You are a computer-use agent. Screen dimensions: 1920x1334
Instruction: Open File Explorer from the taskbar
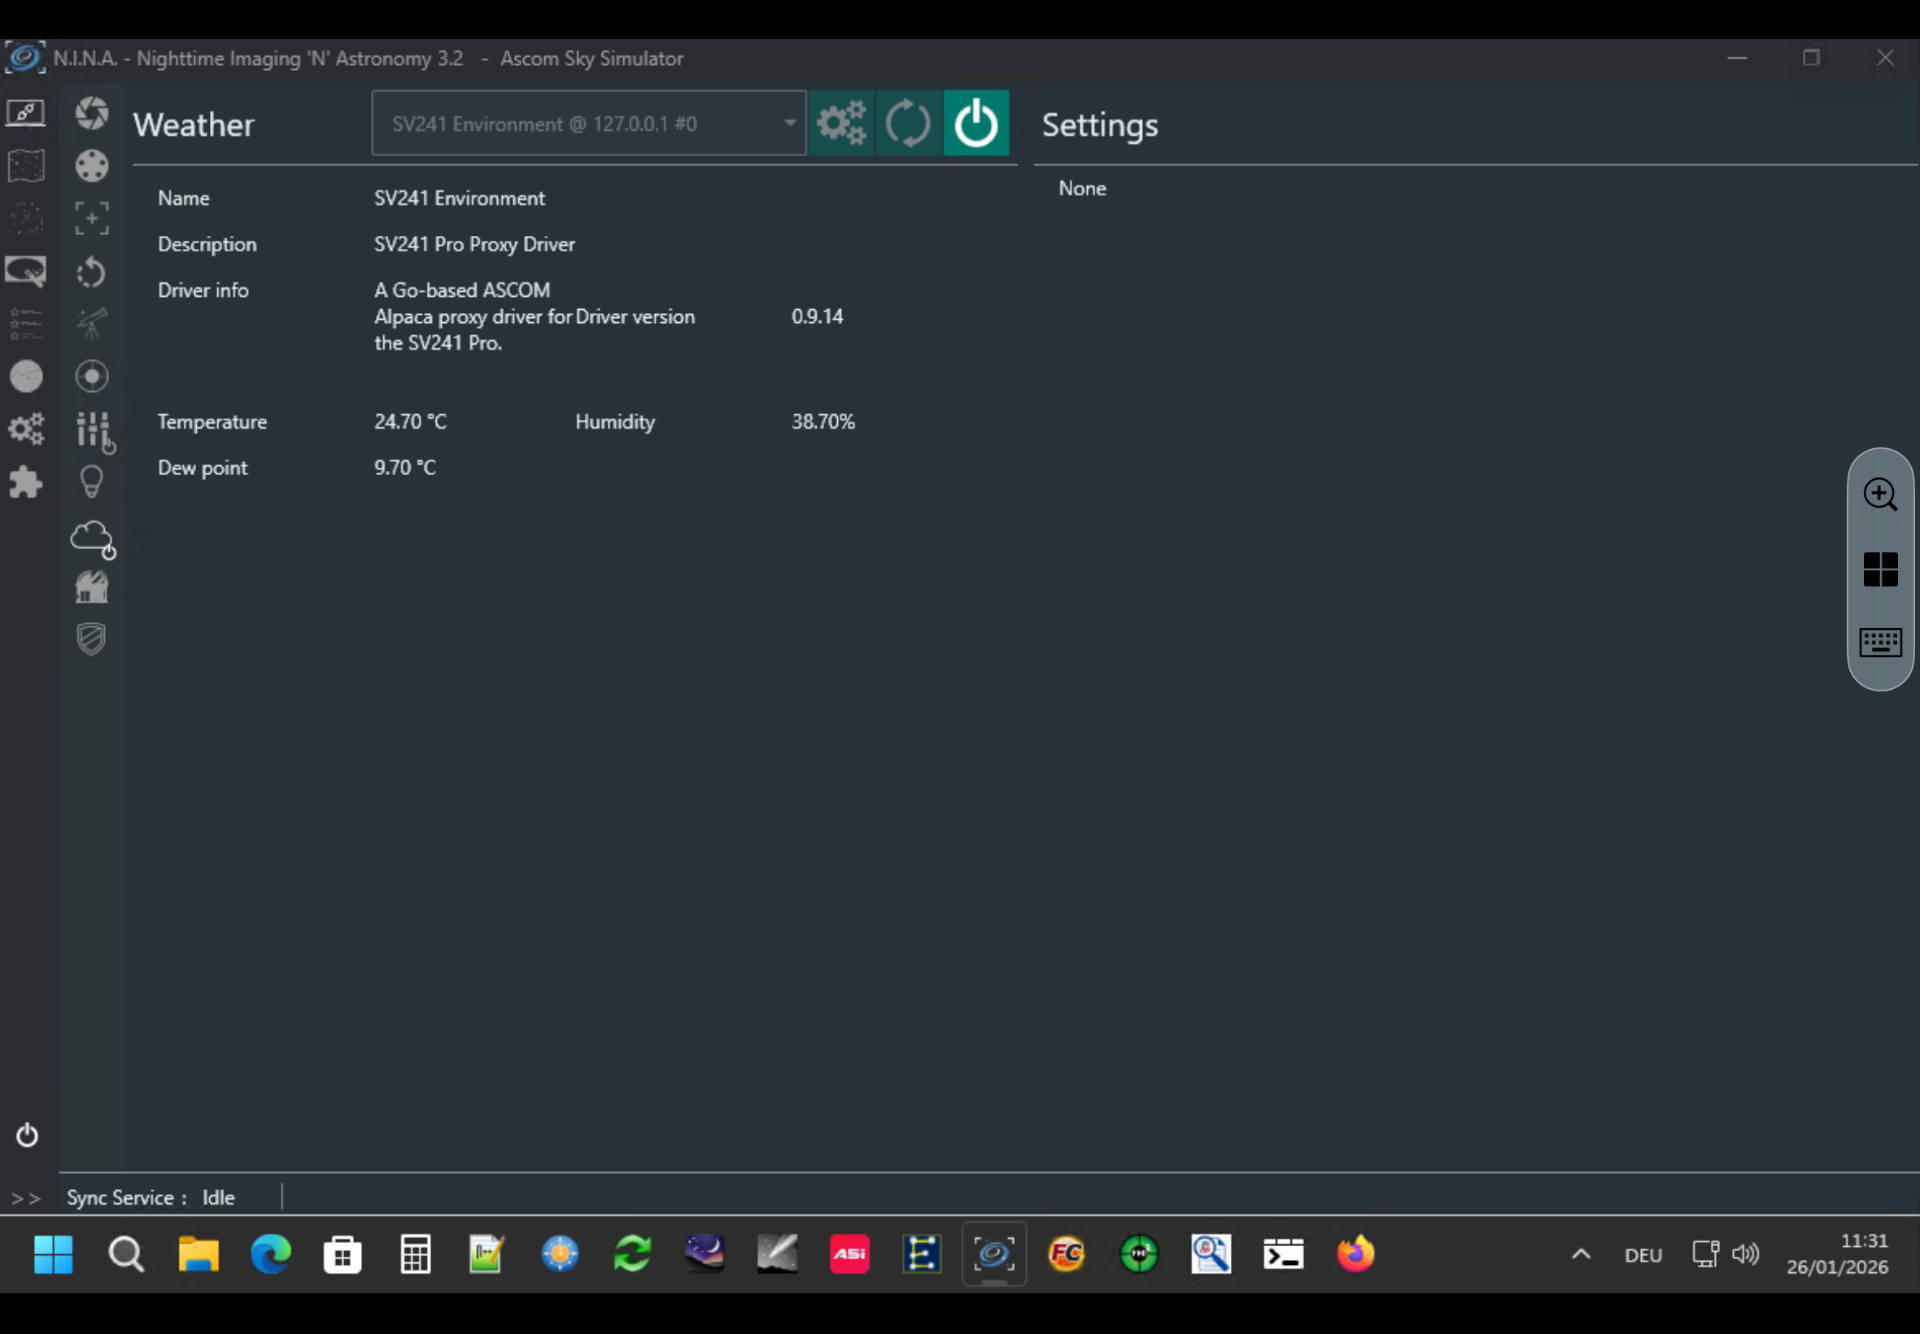click(198, 1254)
